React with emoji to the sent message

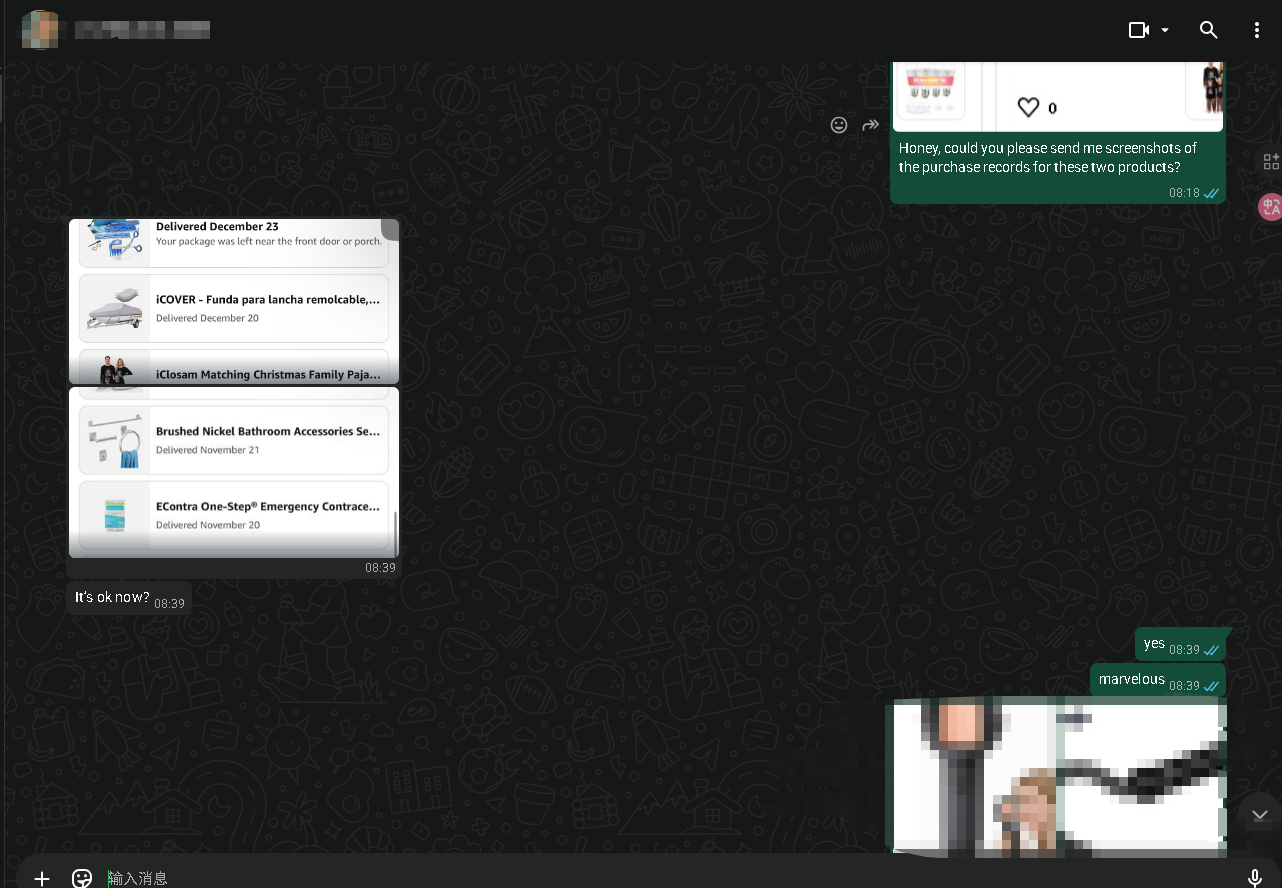pos(839,125)
